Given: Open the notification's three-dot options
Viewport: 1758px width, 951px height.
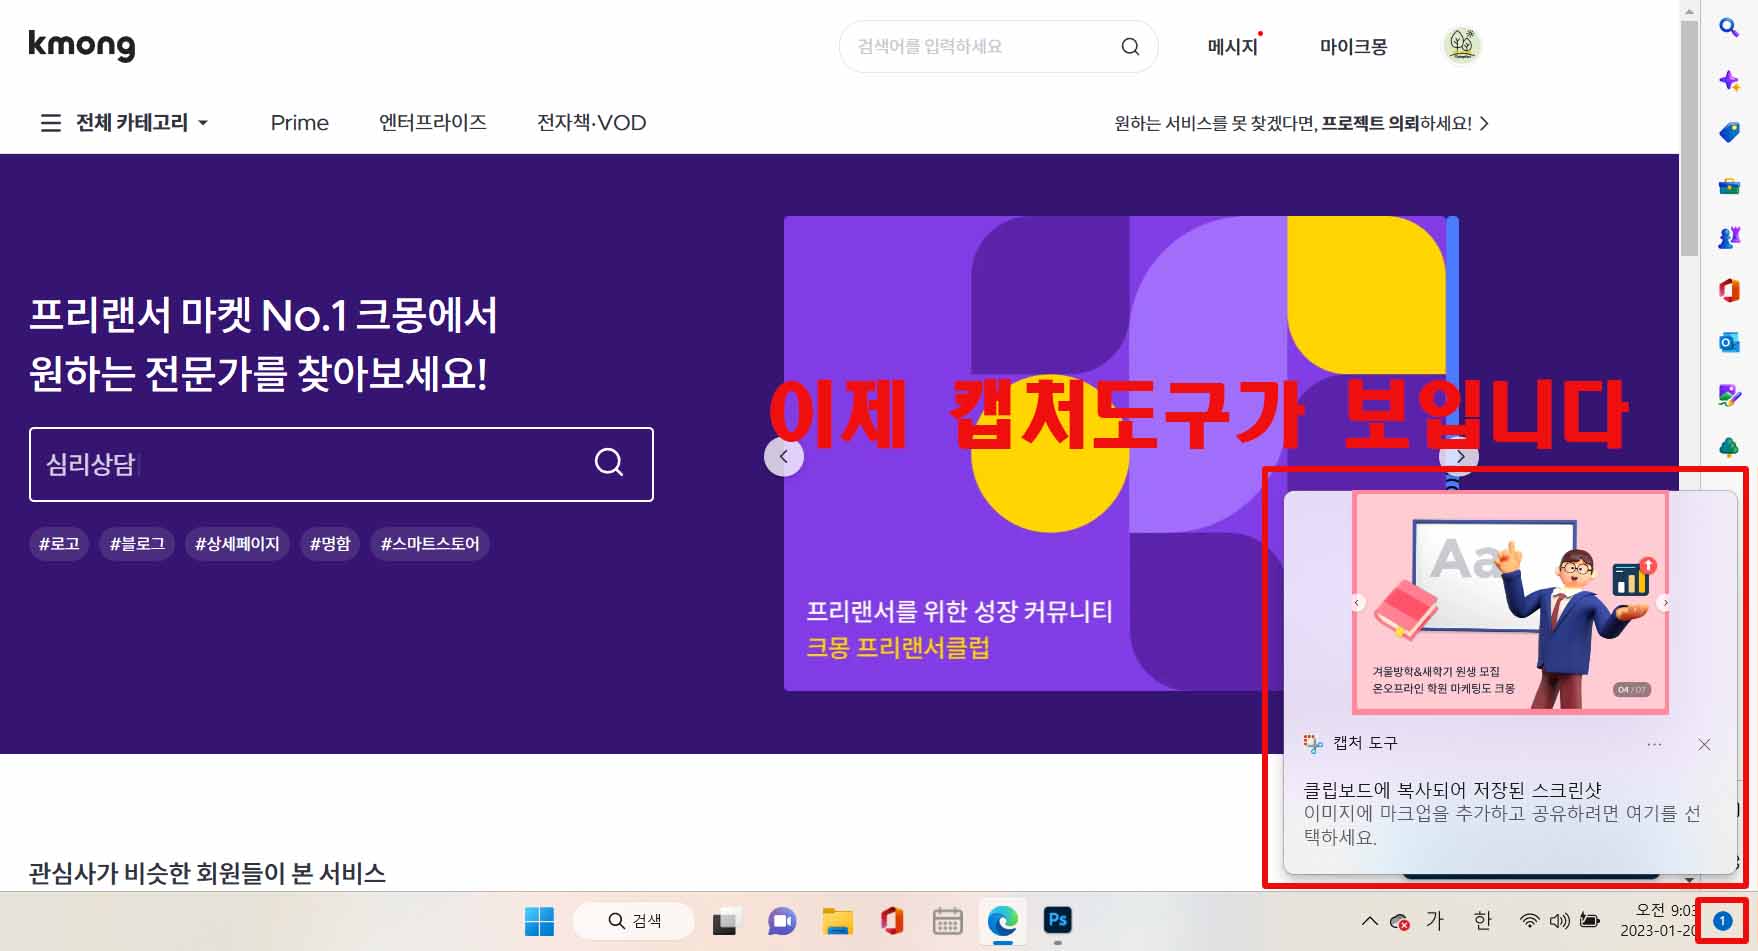Looking at the screenshot, I should click(x=1654, y=744).
